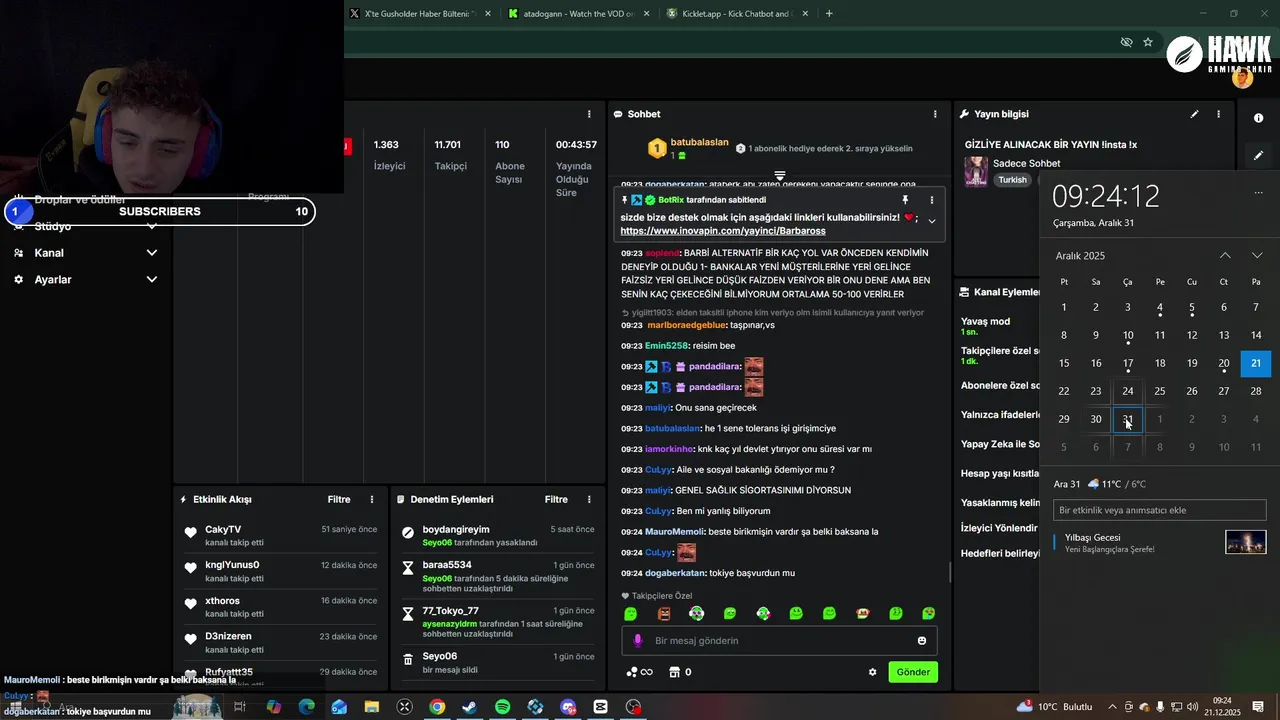Viewport: 1280px width, 720px height.
Task: Focus the 'Bir etkinlik veya anımsatıcı ekle' field
Action: pyautogui.click(x=1160, y=510)
